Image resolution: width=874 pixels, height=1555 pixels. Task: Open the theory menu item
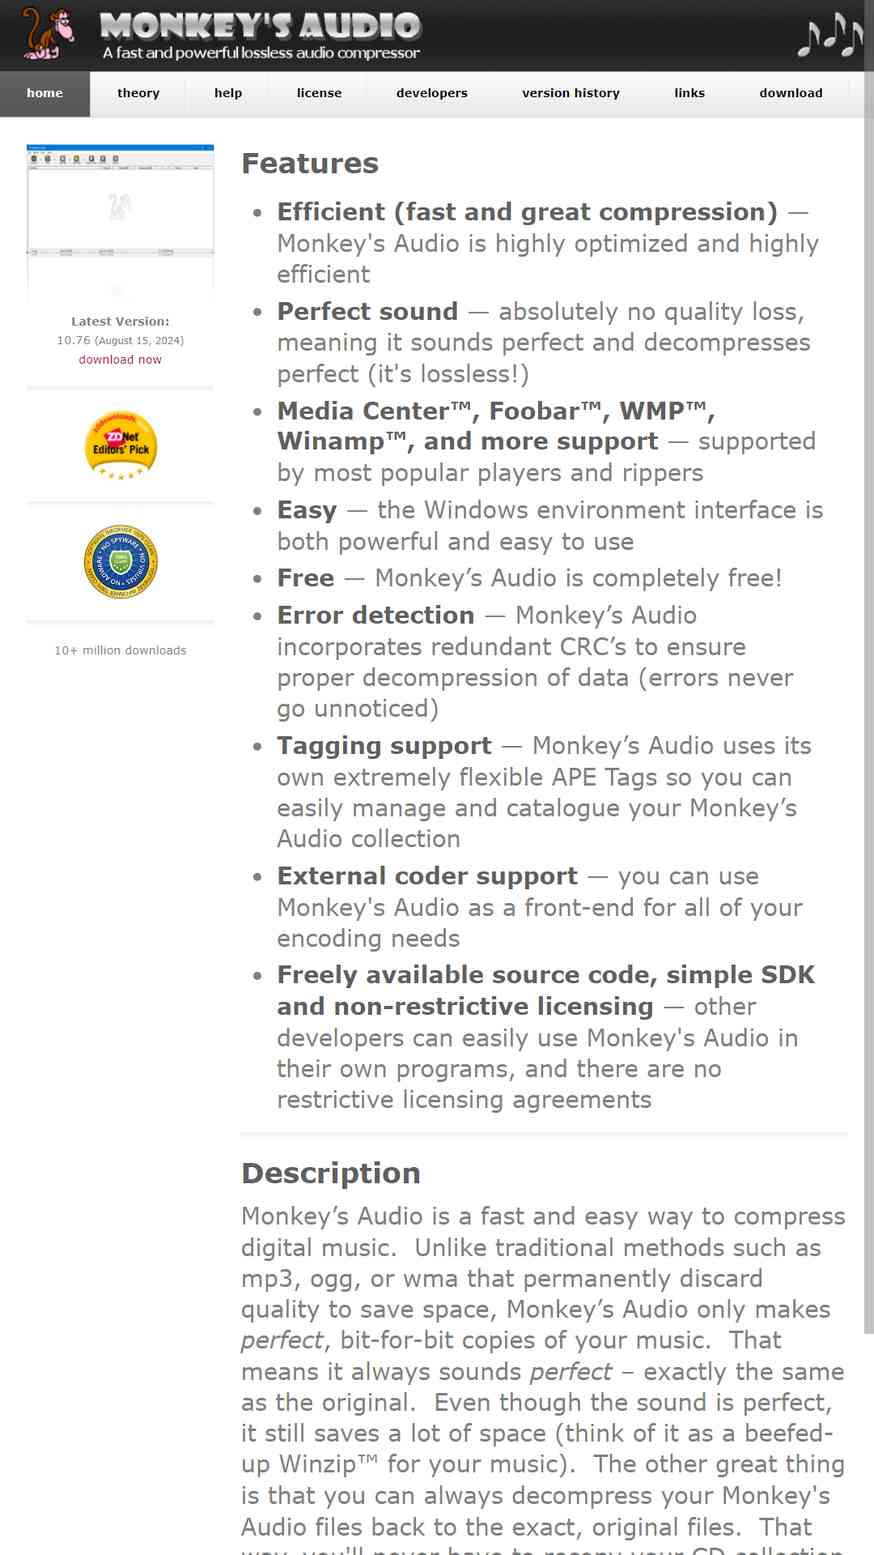click(x=138, y=93)
